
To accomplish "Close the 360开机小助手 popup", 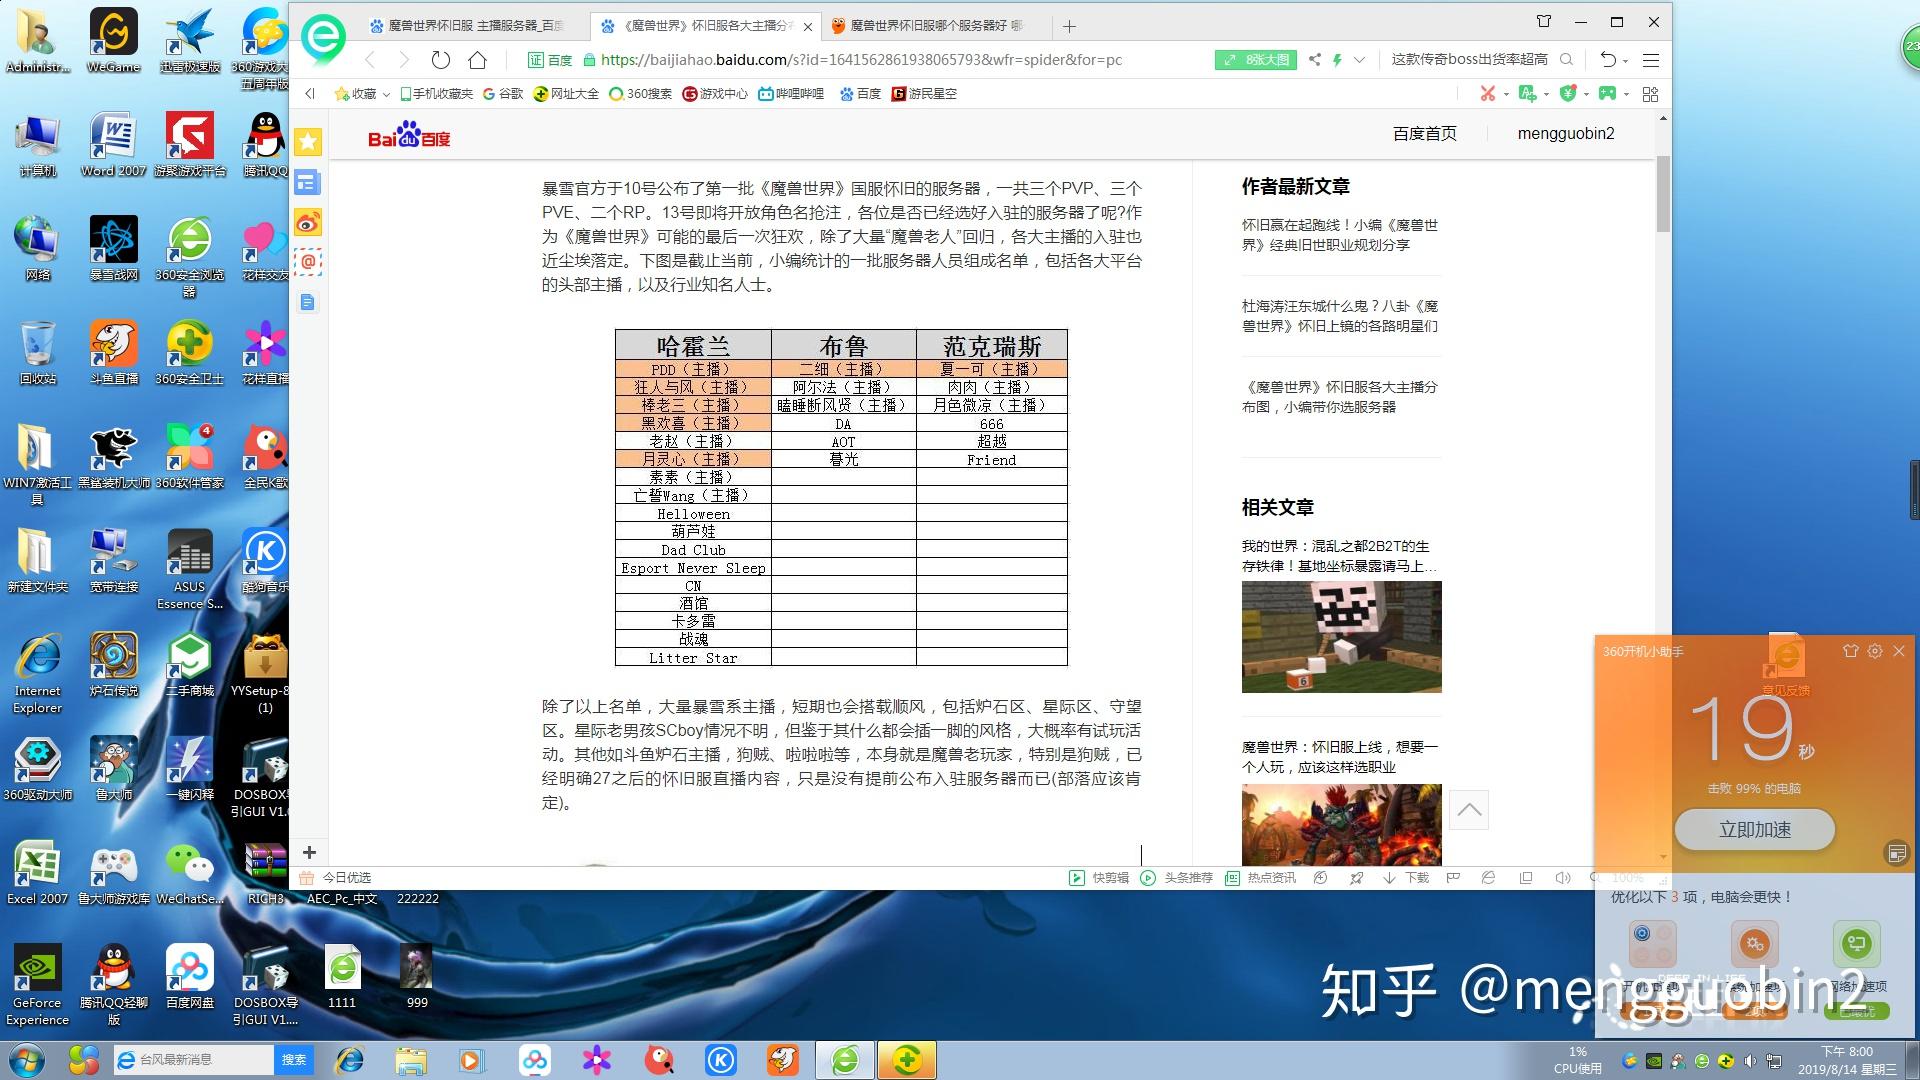I will (x=1899, y=651).
